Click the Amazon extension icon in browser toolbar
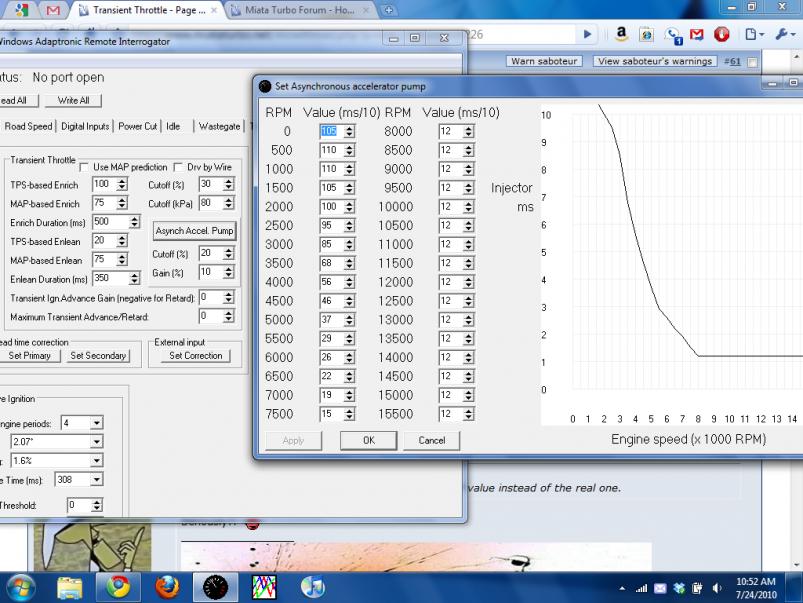The height and width of the screenshot is (603, 803). click(621, 34)
